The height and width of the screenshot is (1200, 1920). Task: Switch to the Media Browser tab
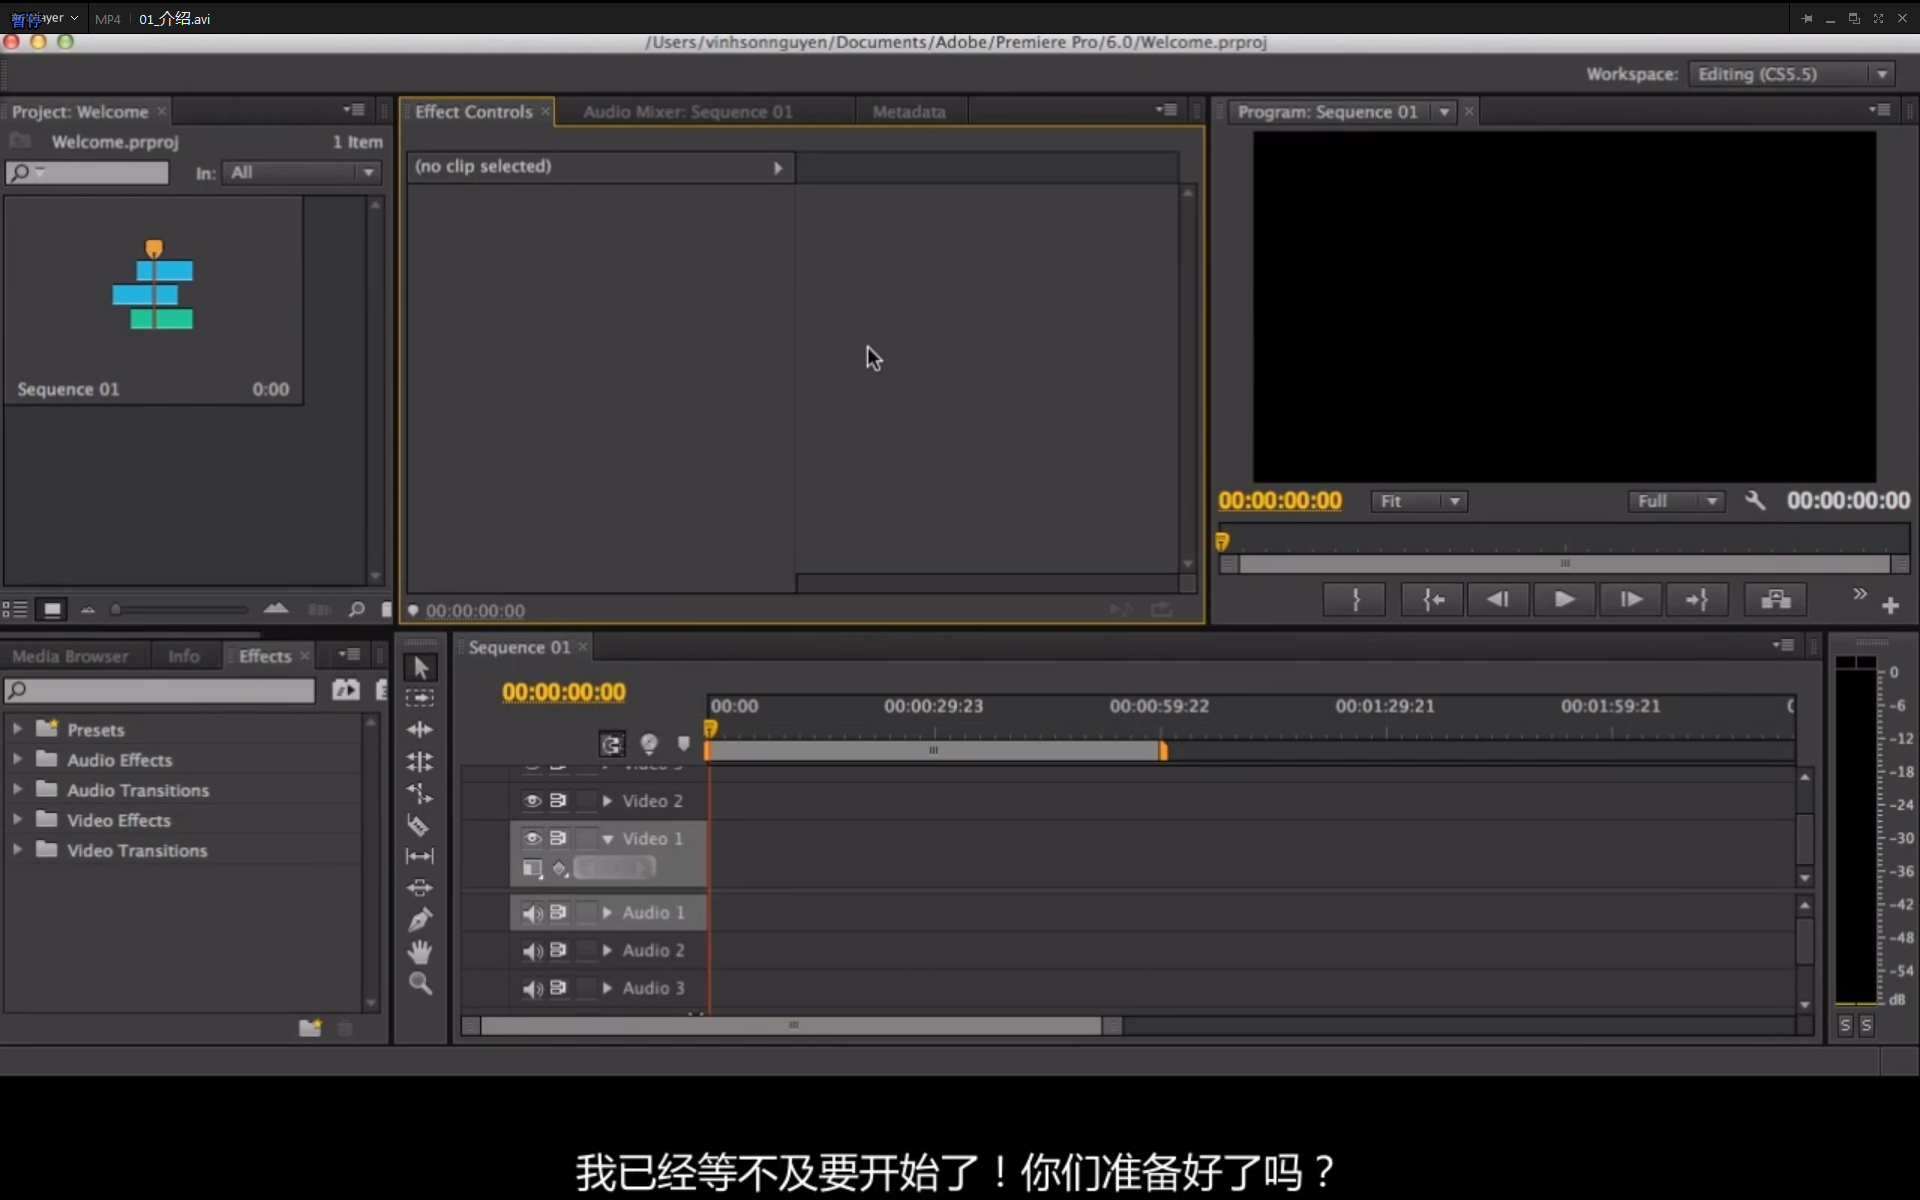pos(70,656)
